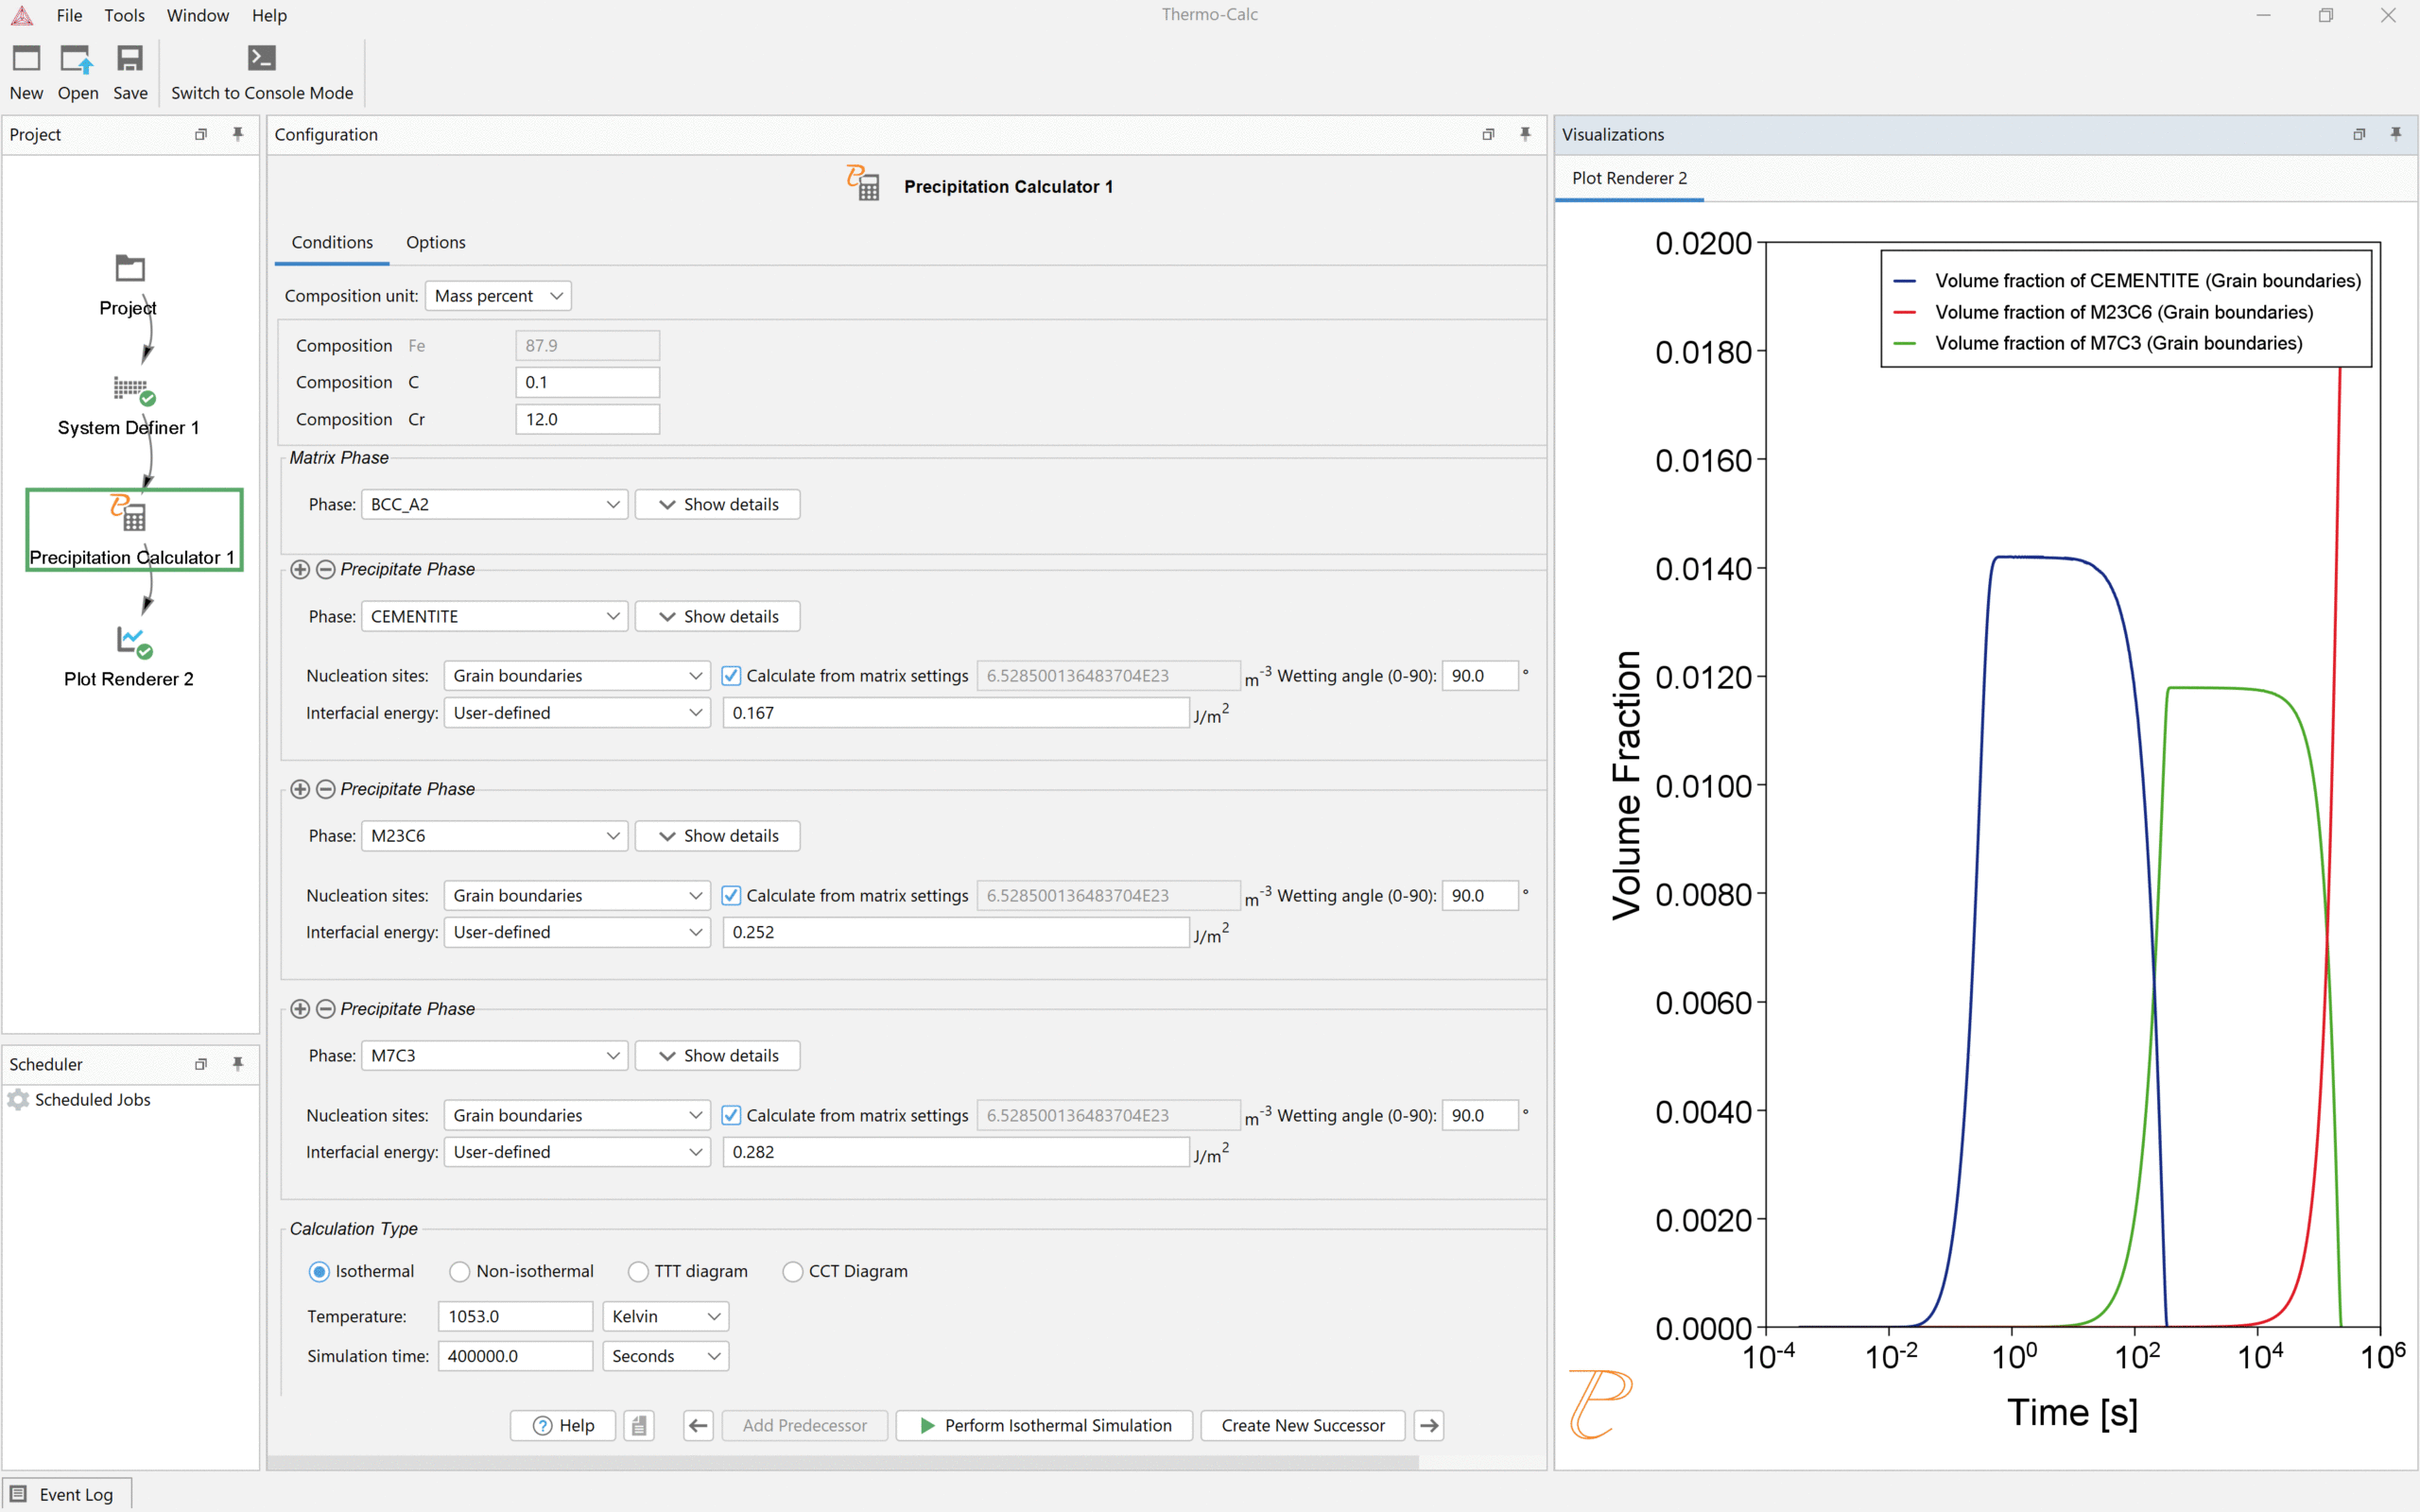
Task: Open the Event Log icon
Action: pos(18,1494)
